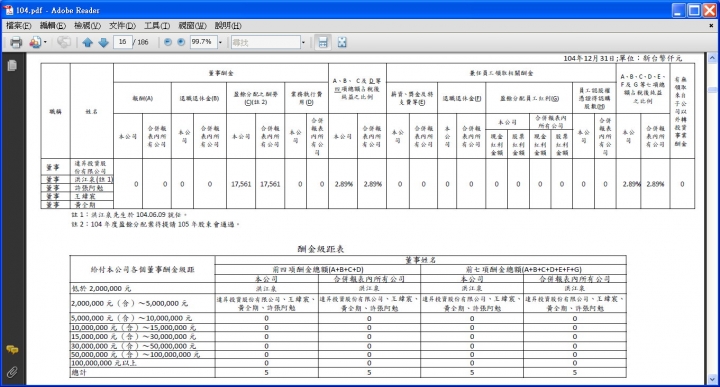Open the 編輯(E) menu

click(52, 26)
